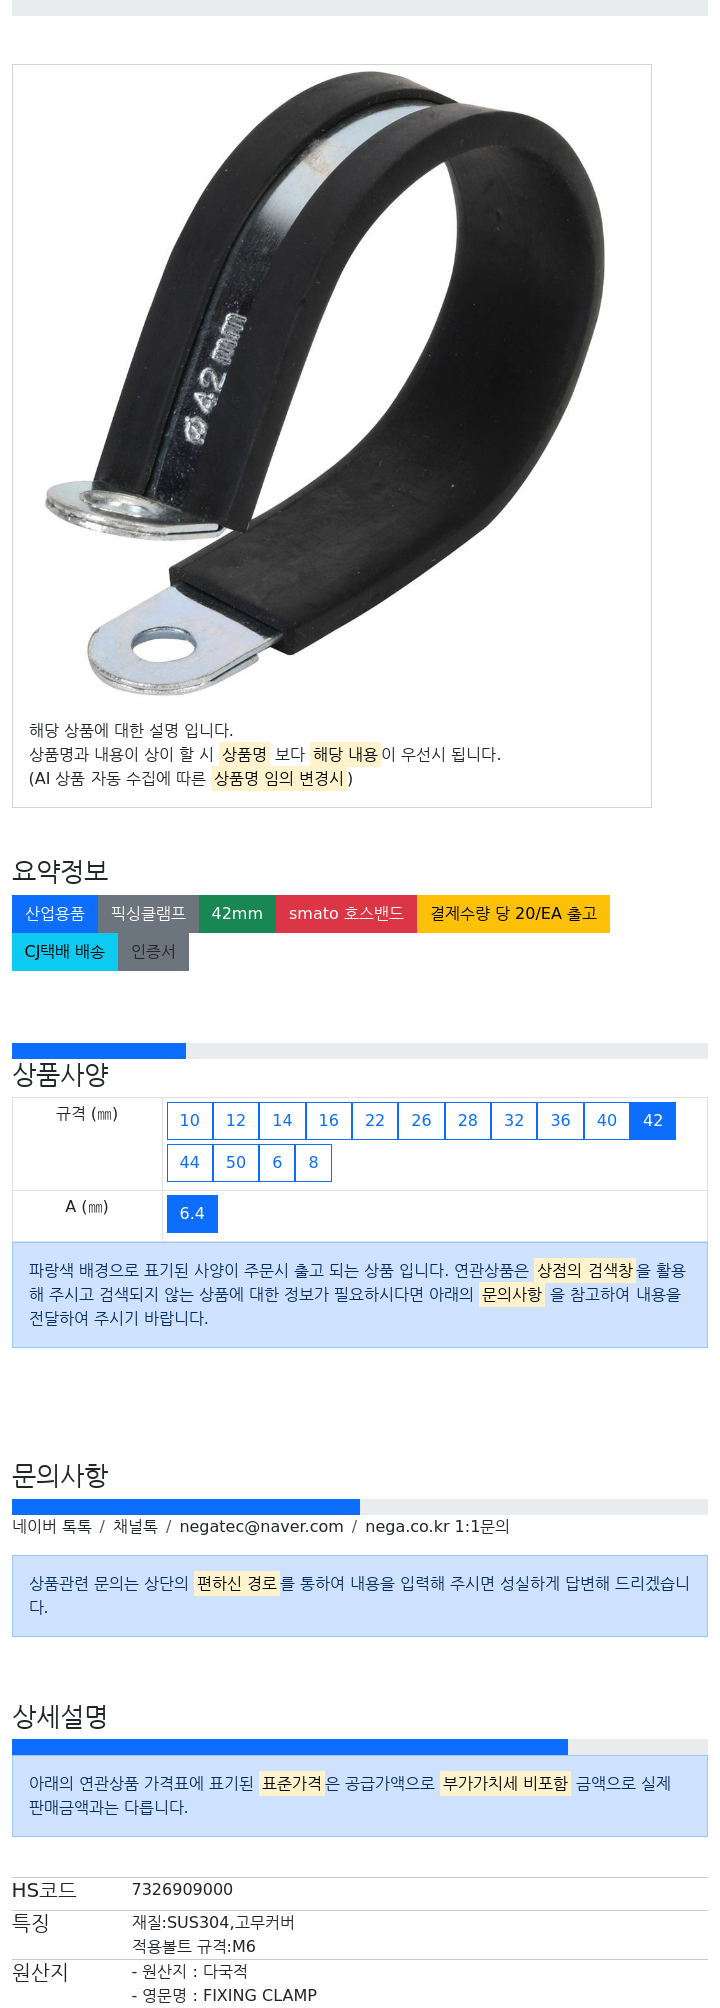Open 네이버 톡톡 inquiry link
This screenshot has width=720, height=2008.
[x=52, y=1526]
